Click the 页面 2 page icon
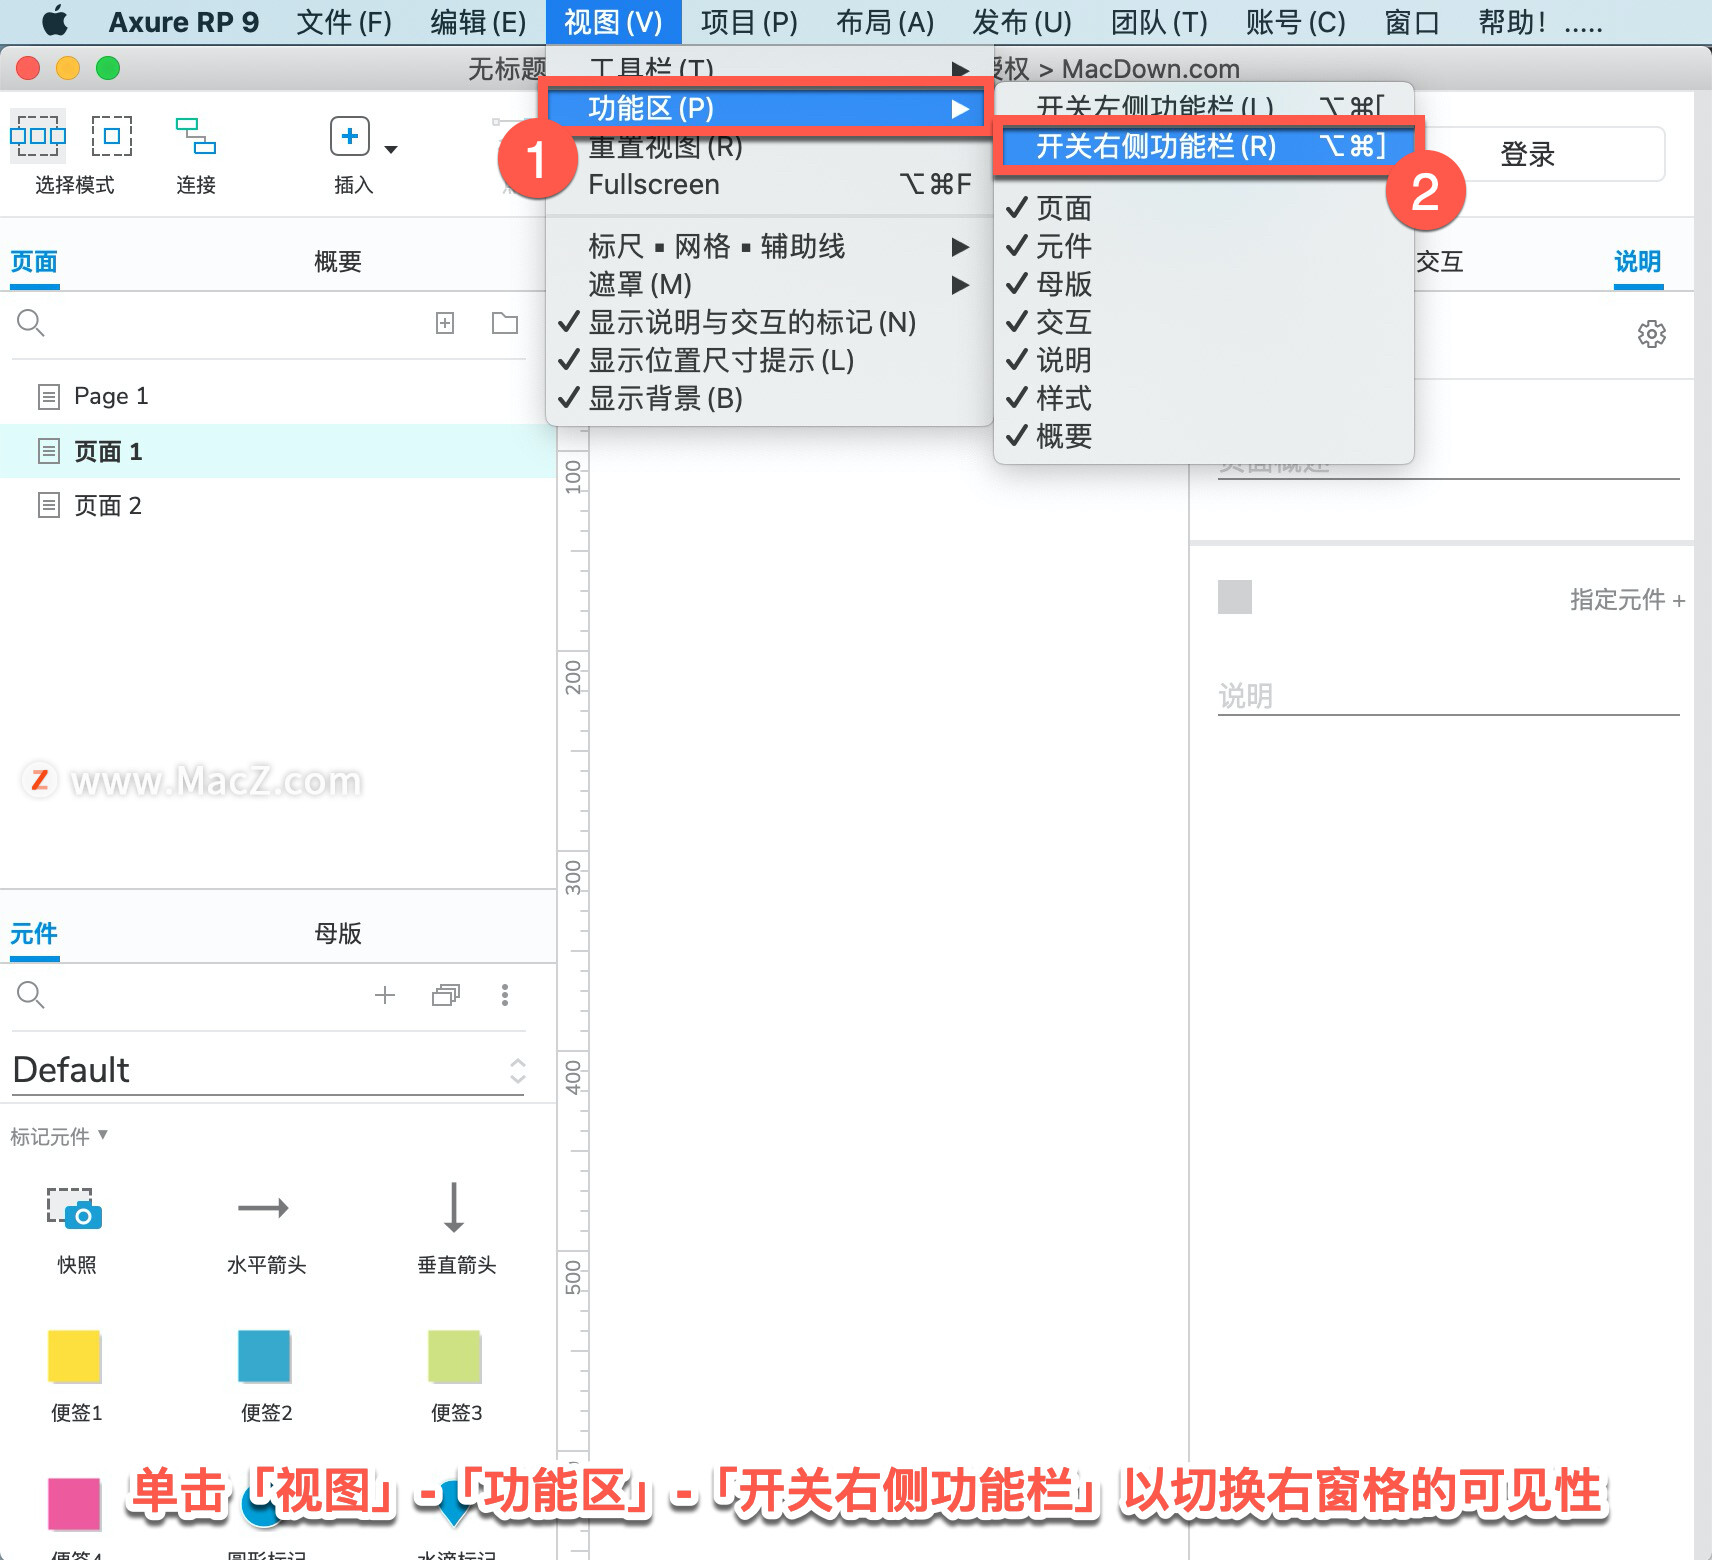Image resolution: width=1712 pixels, height=1560 pixels. coord(48,505)
